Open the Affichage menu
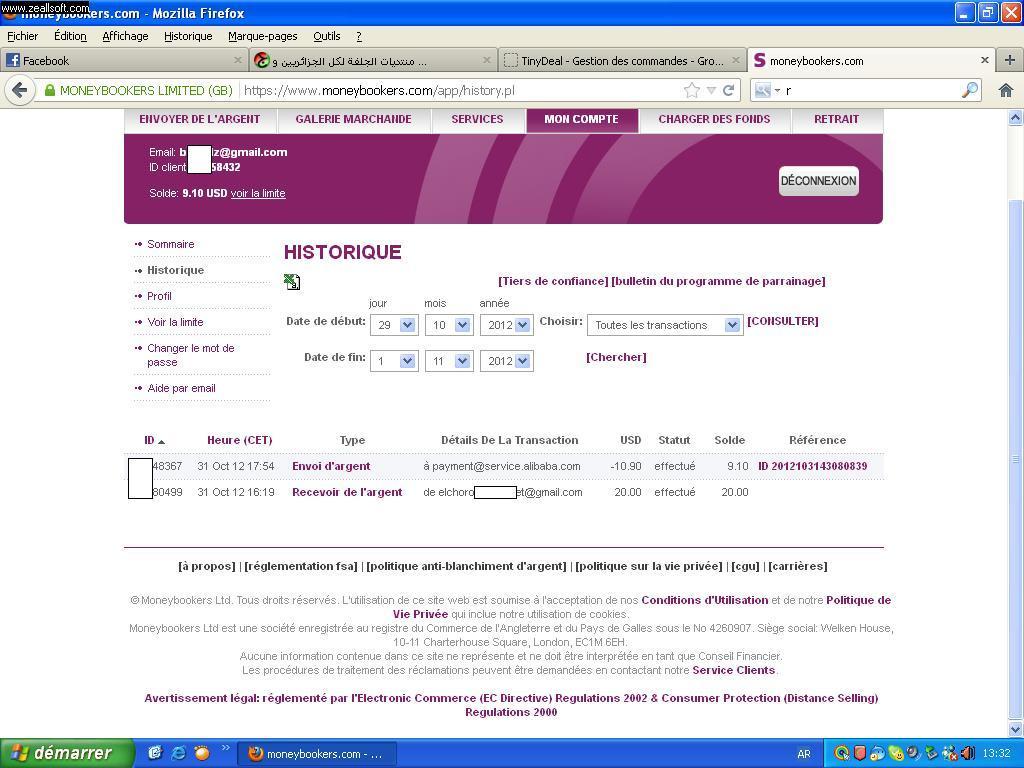 (125, 36)
